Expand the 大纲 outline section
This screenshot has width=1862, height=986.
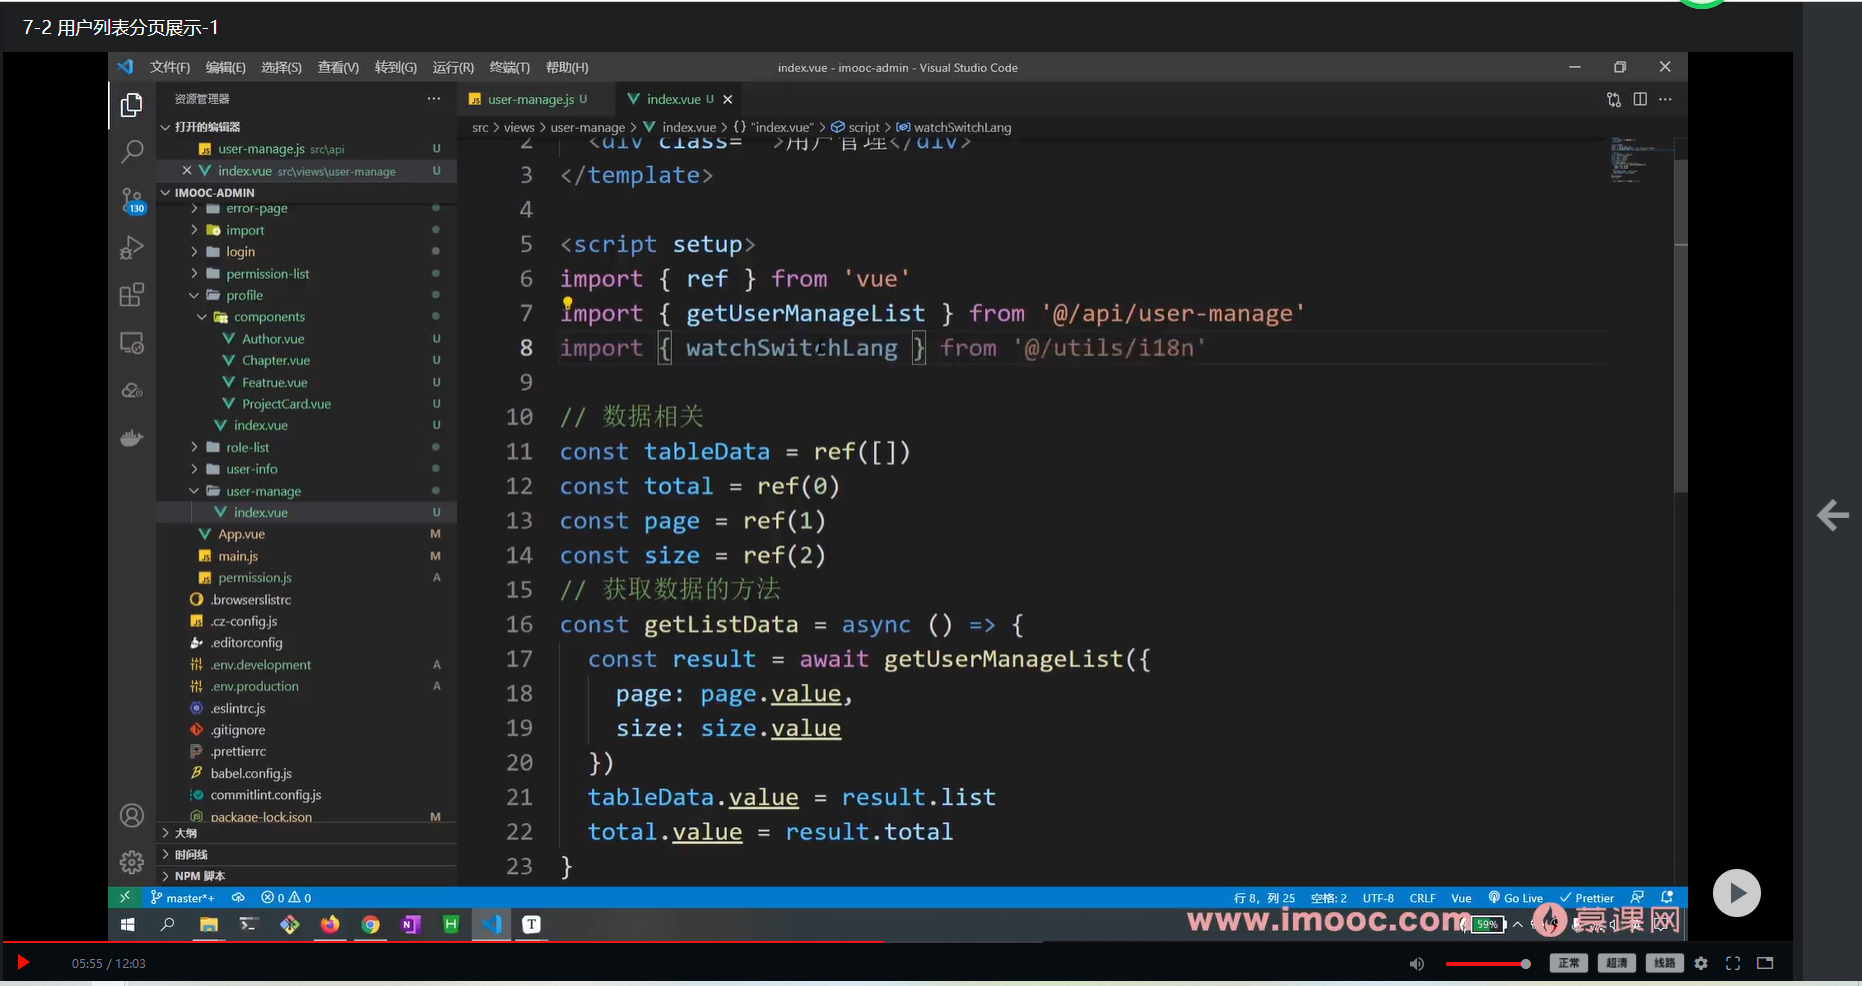pos(186,833)
